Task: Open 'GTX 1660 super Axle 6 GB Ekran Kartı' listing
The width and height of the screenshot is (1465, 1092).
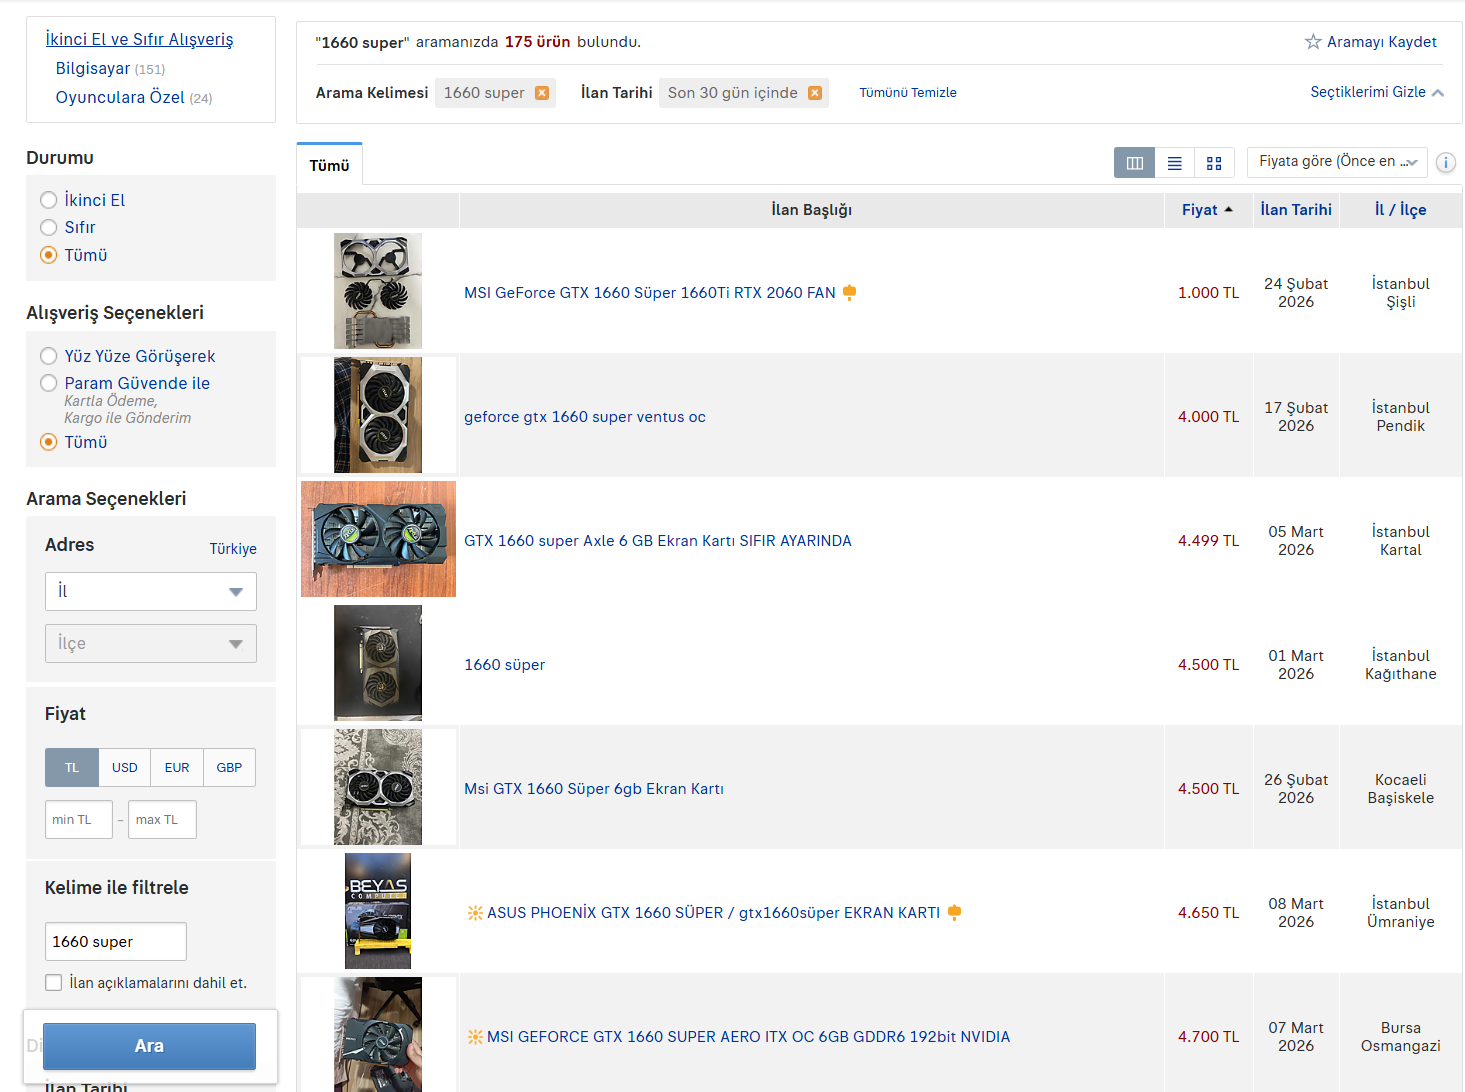Action: pos(658,541)
